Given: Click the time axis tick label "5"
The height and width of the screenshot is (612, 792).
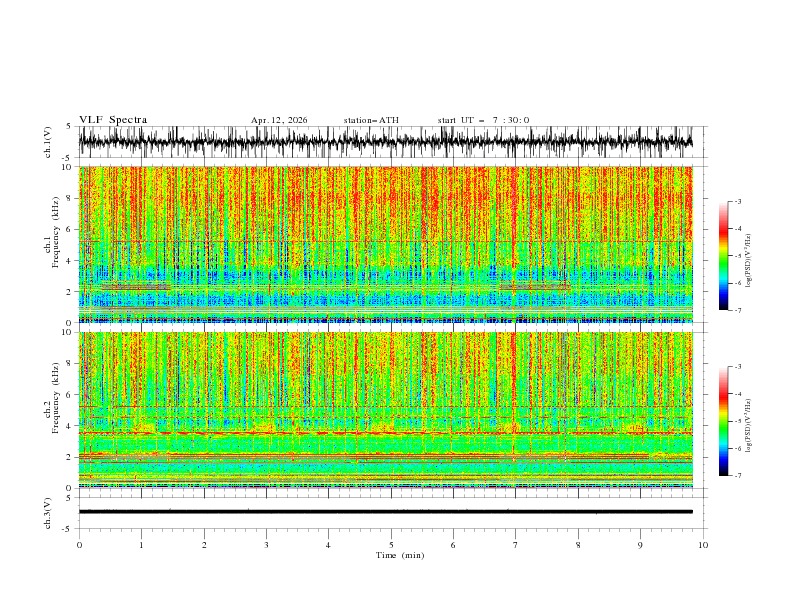Looking at the screenshot, I should (391, 545).
